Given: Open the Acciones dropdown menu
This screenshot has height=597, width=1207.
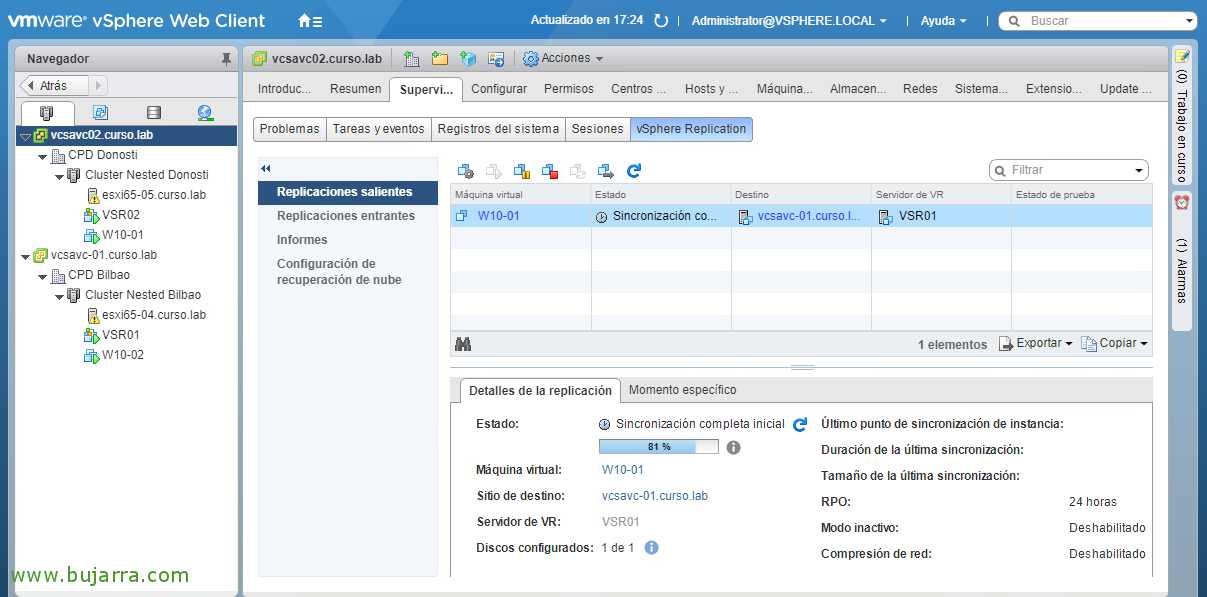Looking at the screenshot, I should (563, 59).
